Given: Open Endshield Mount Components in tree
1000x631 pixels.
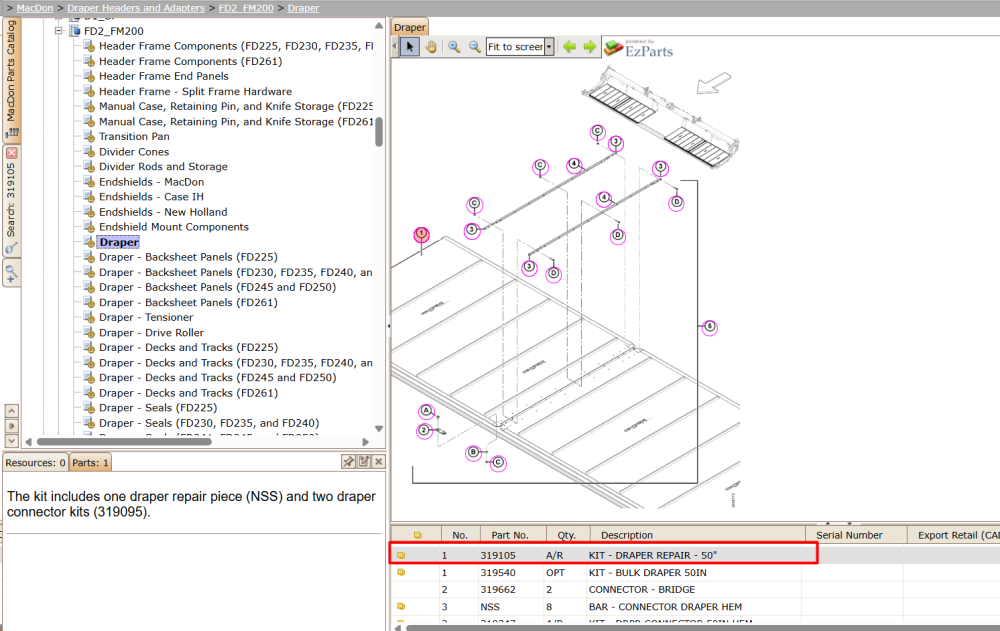Looking at the screenshot, I should 173,226.
